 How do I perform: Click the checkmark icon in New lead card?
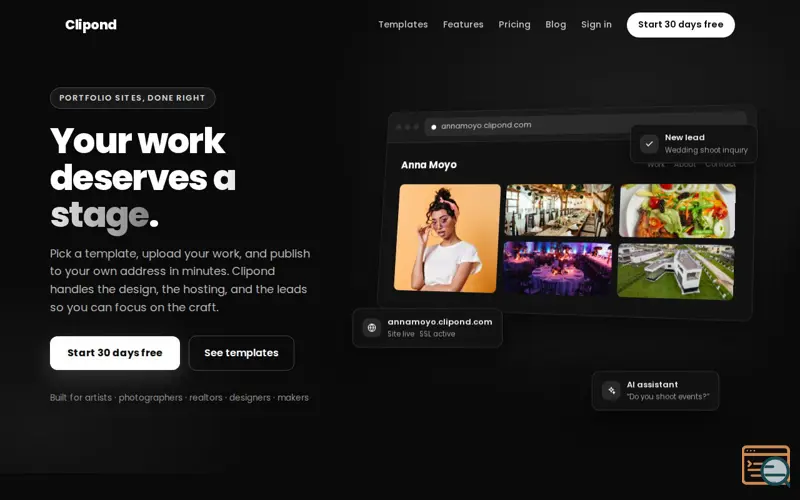(649, 144)
